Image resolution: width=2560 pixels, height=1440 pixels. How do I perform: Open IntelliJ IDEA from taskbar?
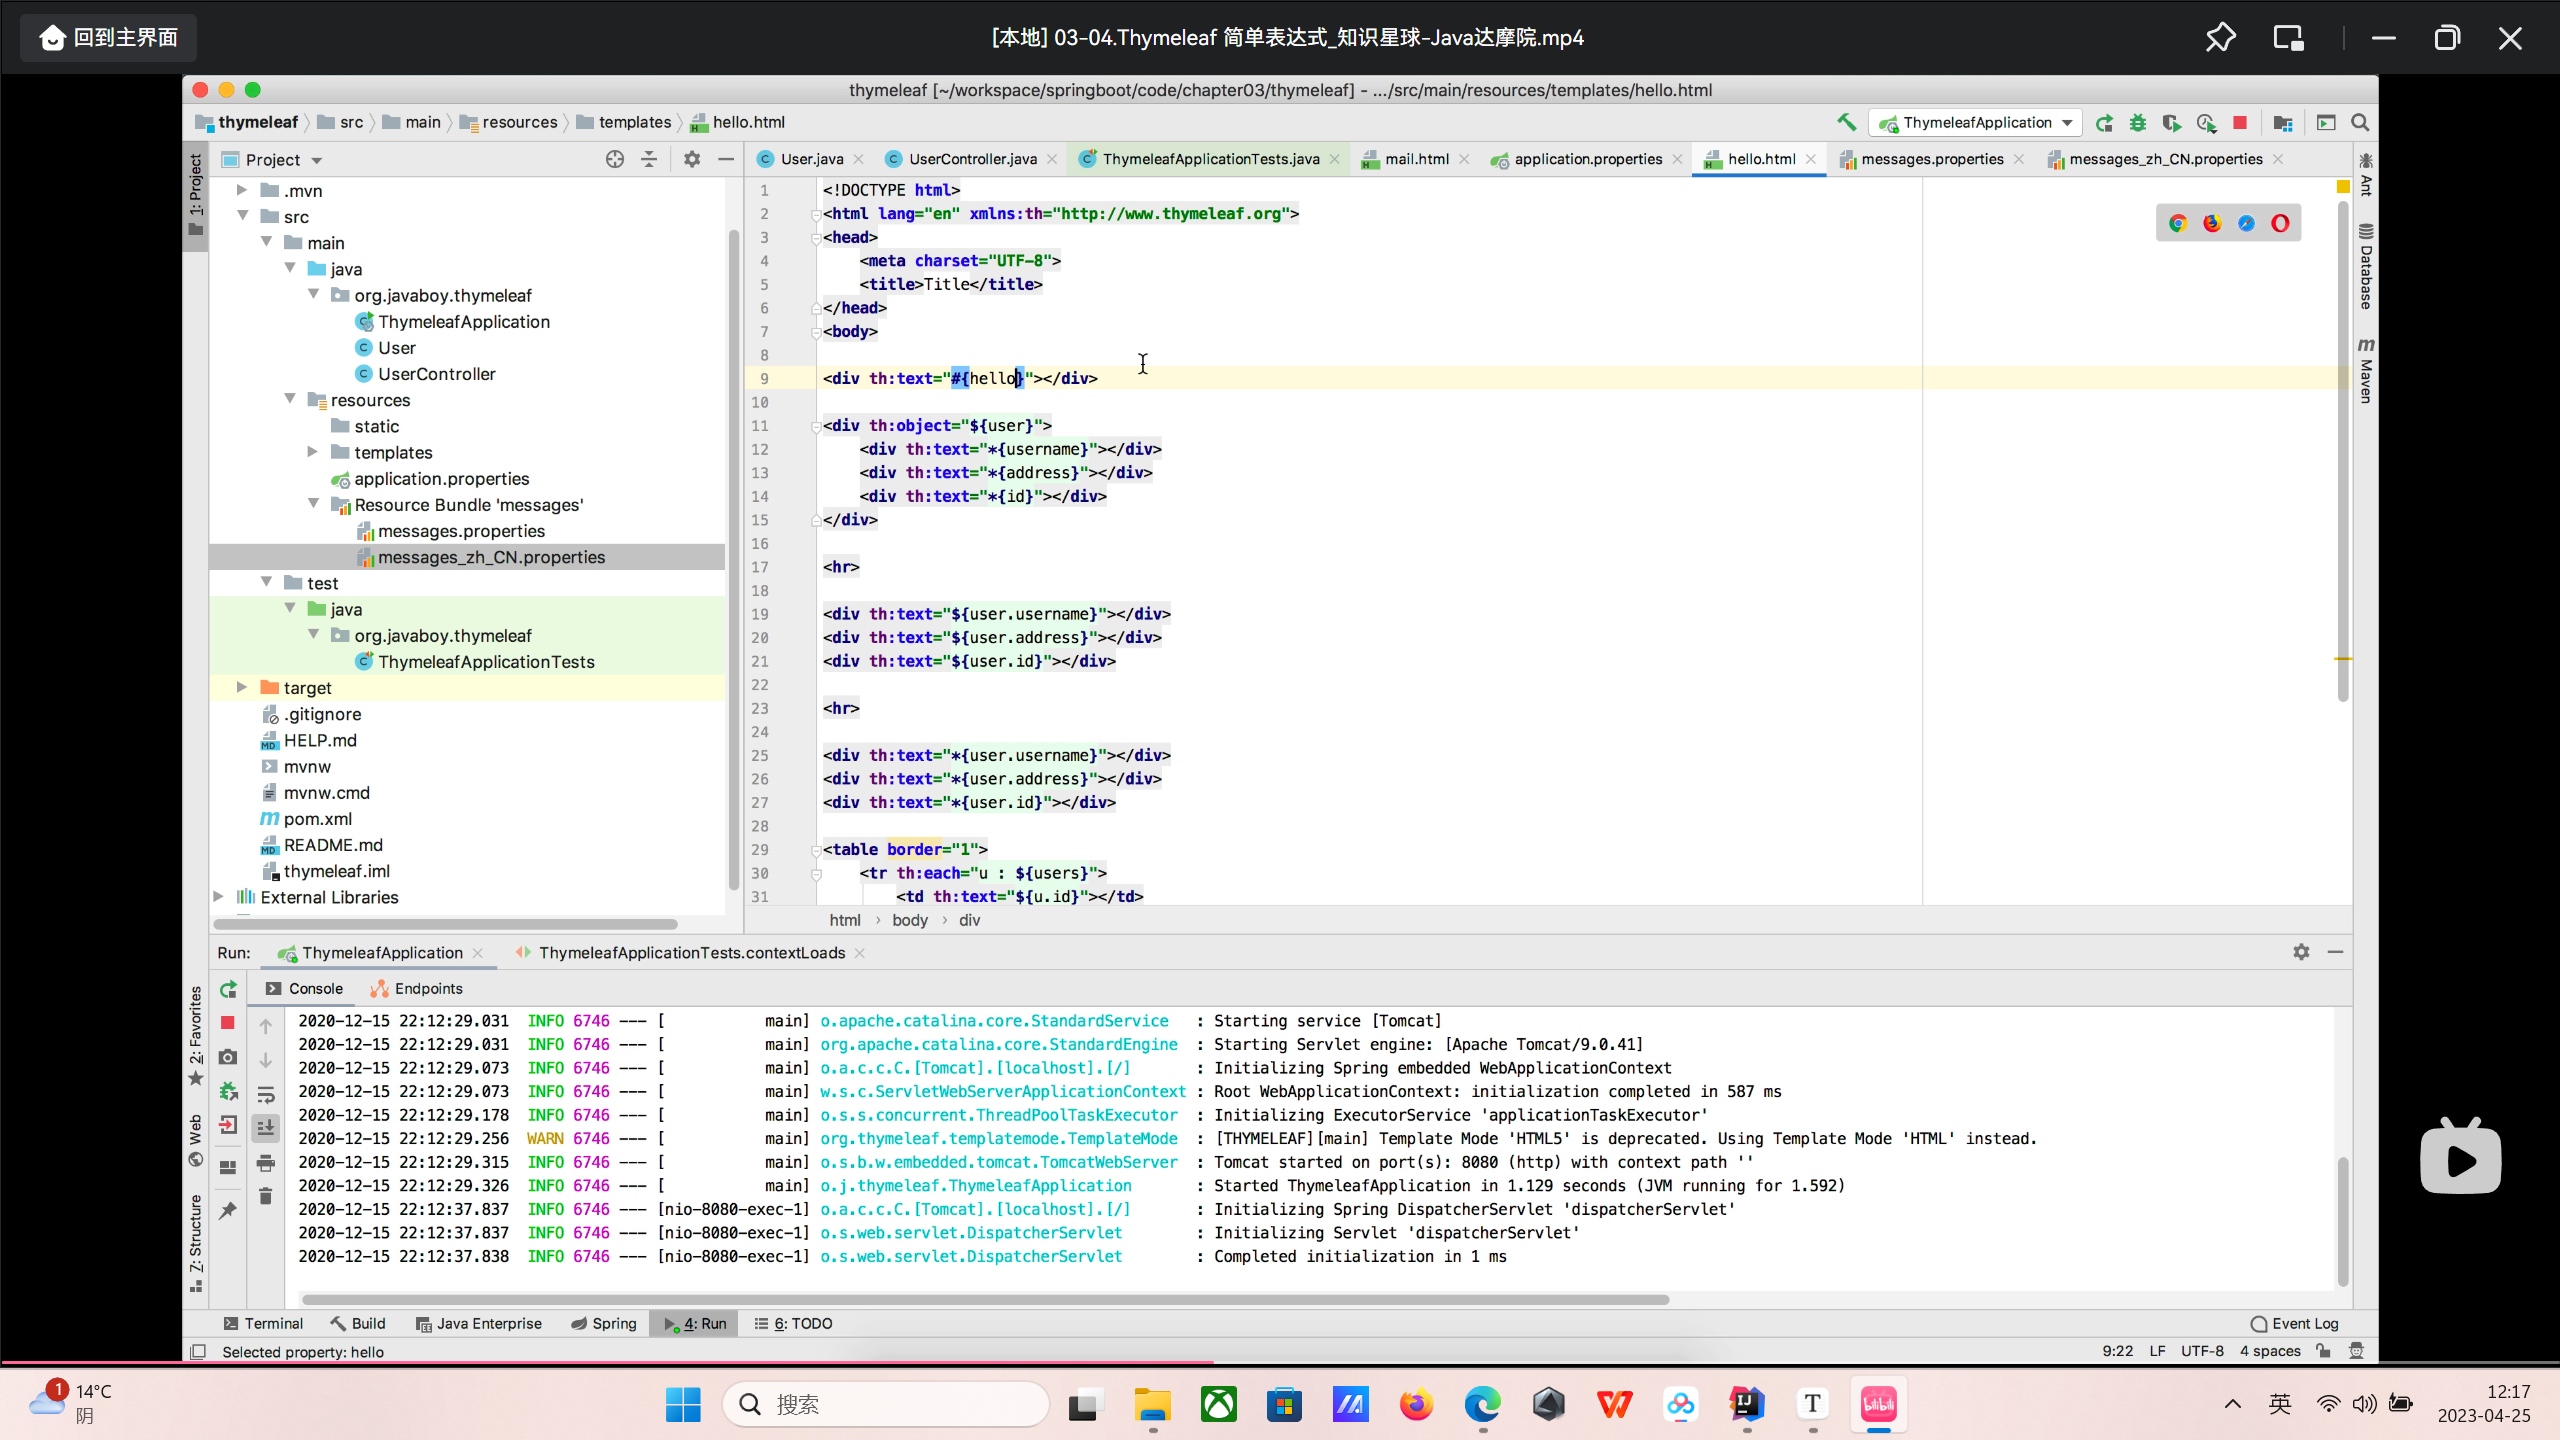click(1746, 1405)
